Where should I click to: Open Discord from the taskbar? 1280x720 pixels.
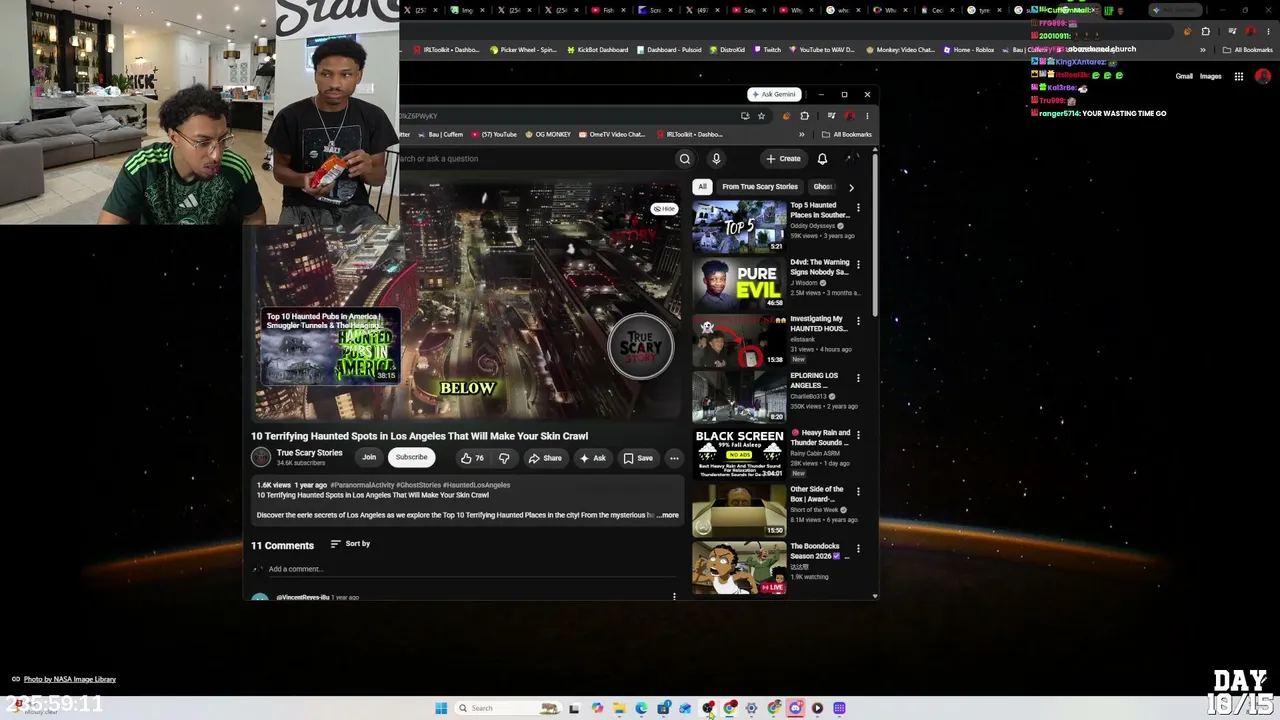[795, 708]
